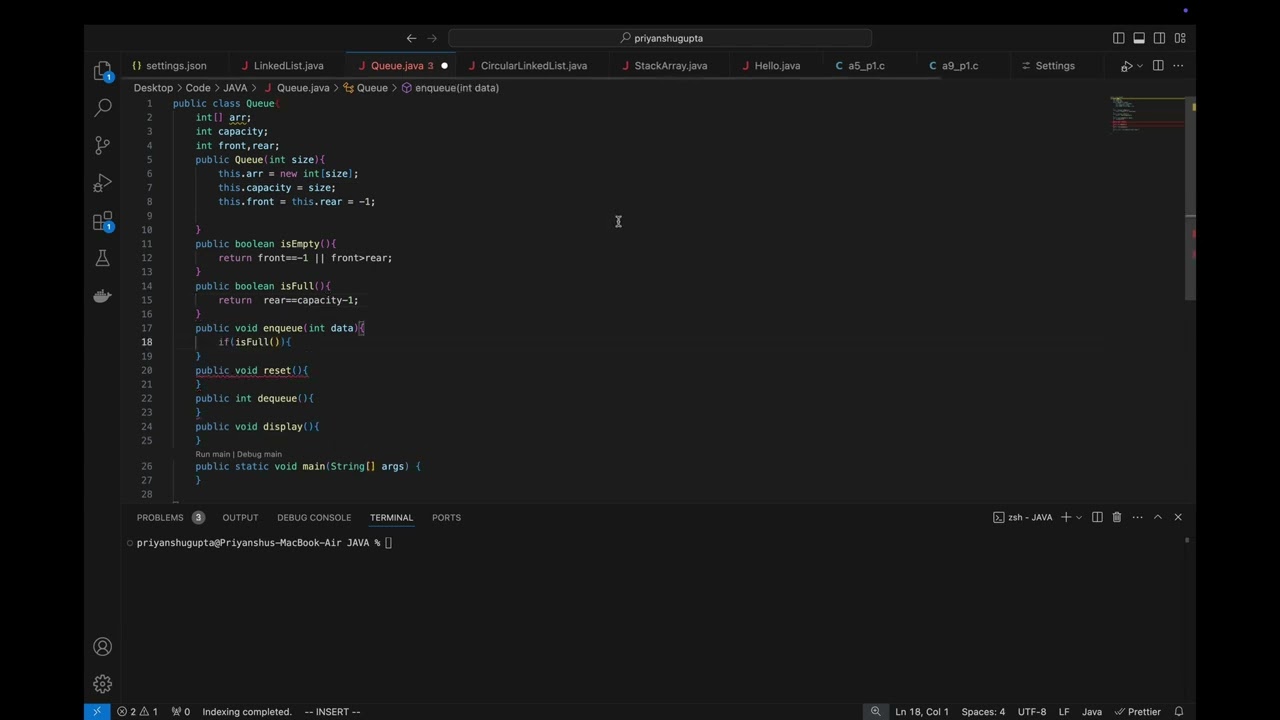Open the Testing flask view
The width and height of the screenshot is (1280, 720).
(102, 259)
